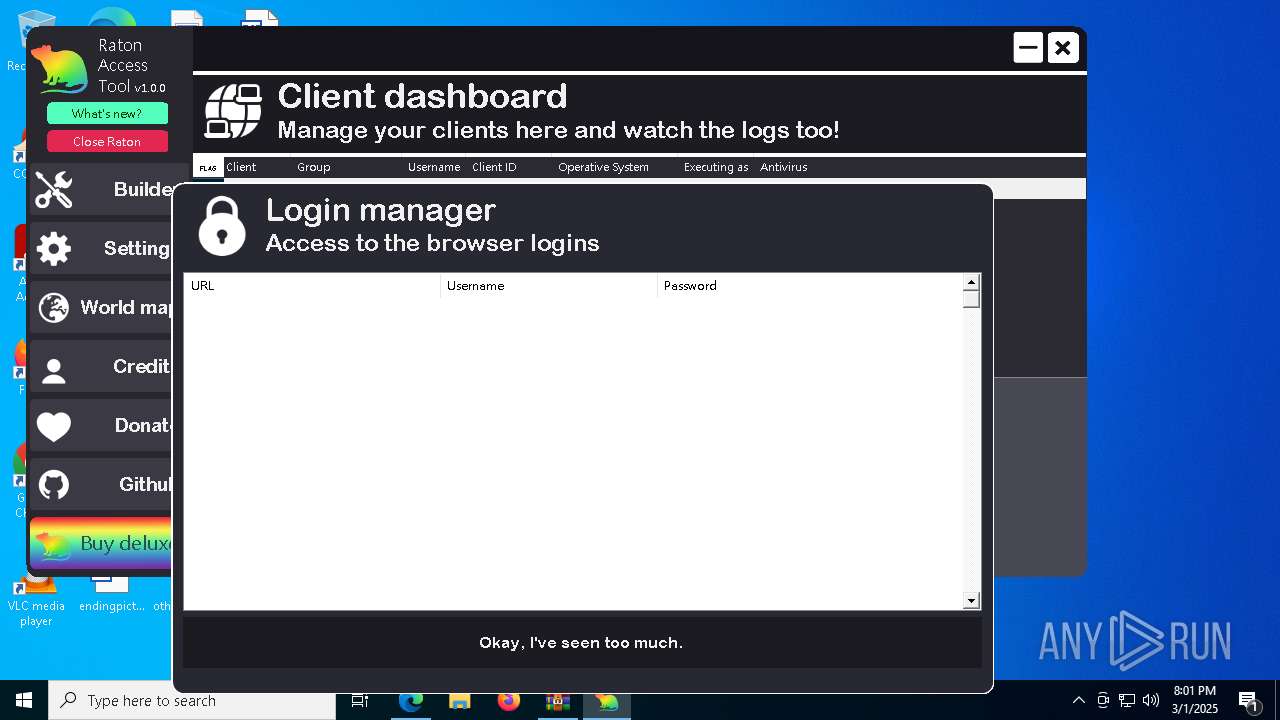Viewport: 1280px width, 720px height.
Task: Click the volume speaker tray icon
Action: [1151, 700]
